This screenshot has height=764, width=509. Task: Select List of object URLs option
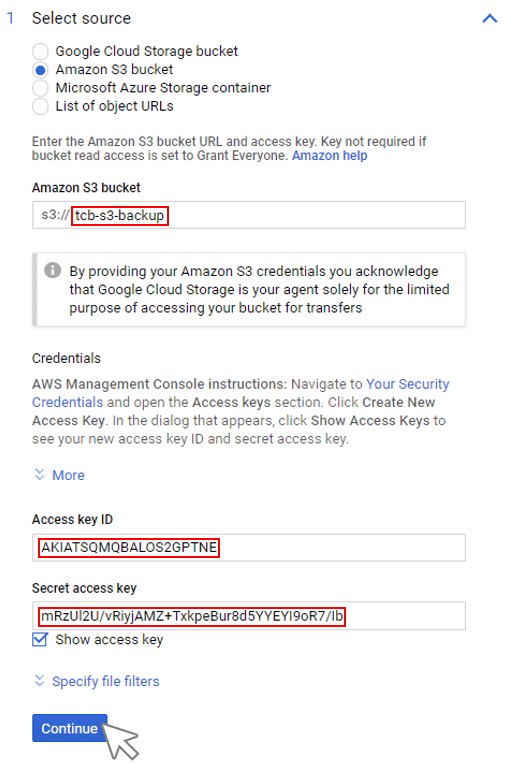pos(40,106)
